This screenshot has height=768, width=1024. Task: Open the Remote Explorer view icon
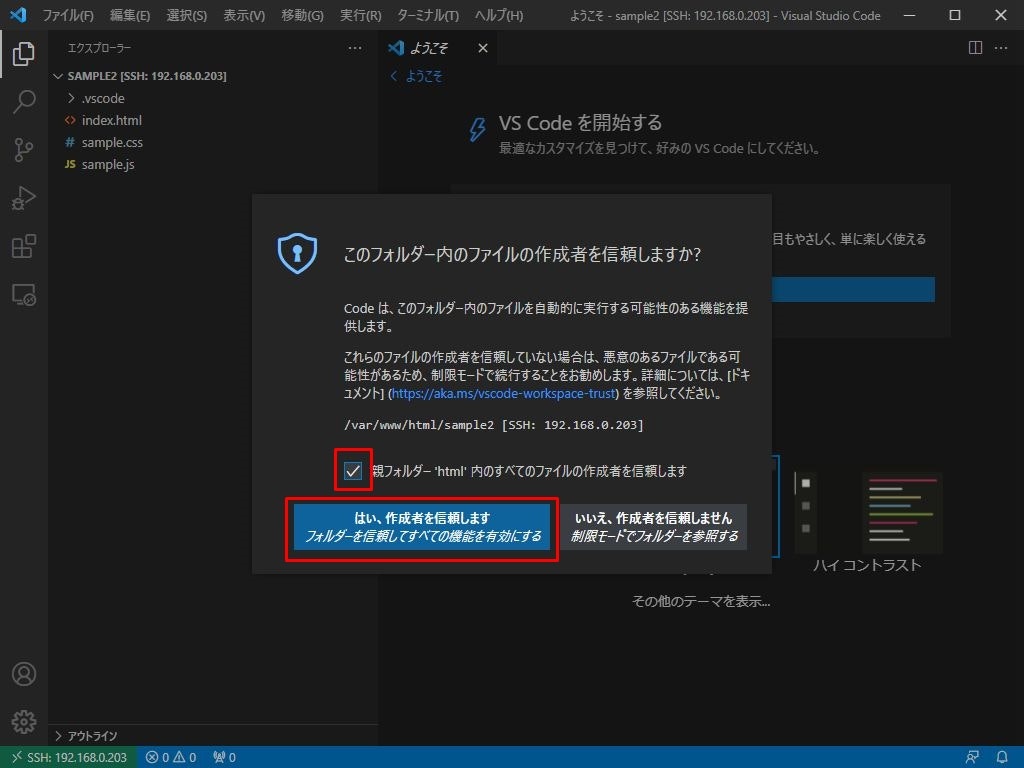coord(24,295)
